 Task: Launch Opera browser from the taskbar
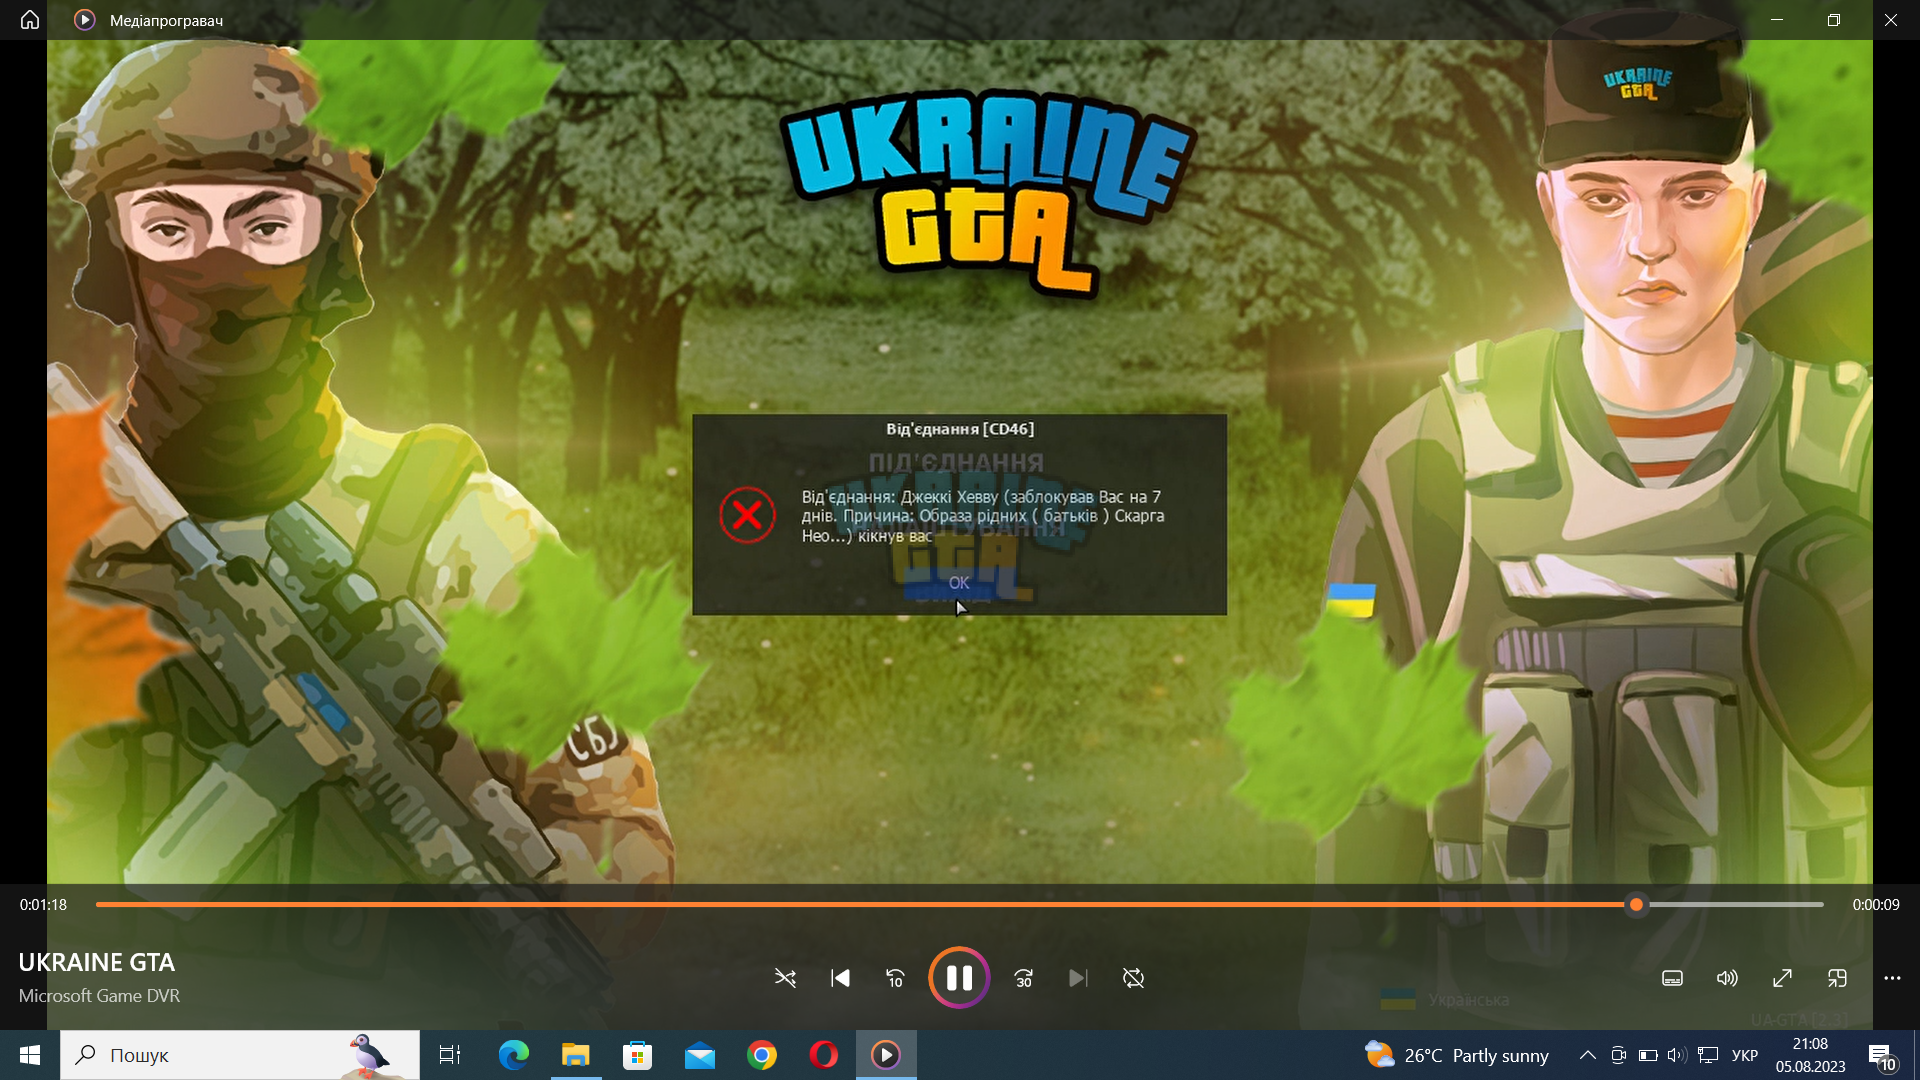point(824,1055)
